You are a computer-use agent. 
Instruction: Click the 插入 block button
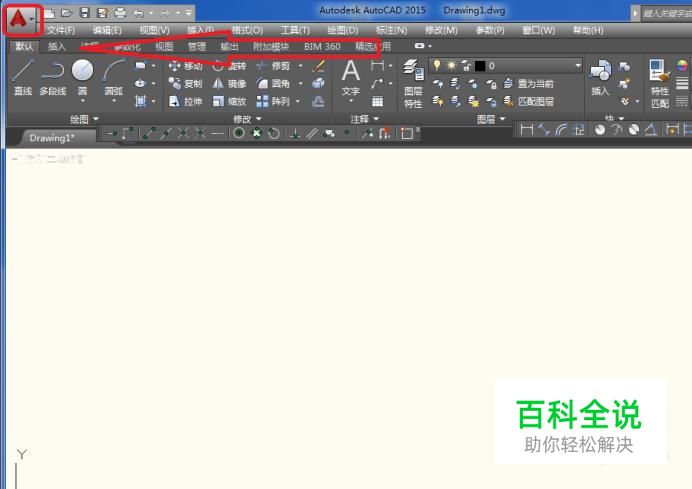pos(600,78)
